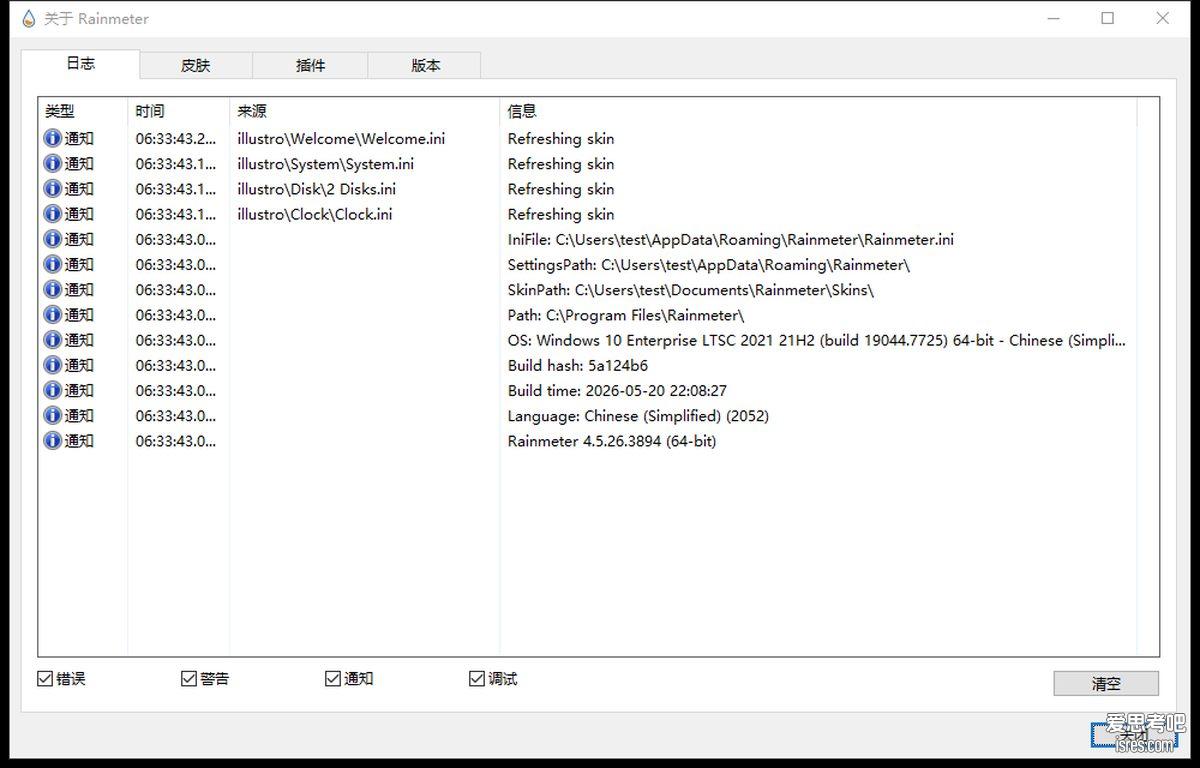
Task: Click the Rainmeter droplet icon in title bar
Action: coord(28,19)
